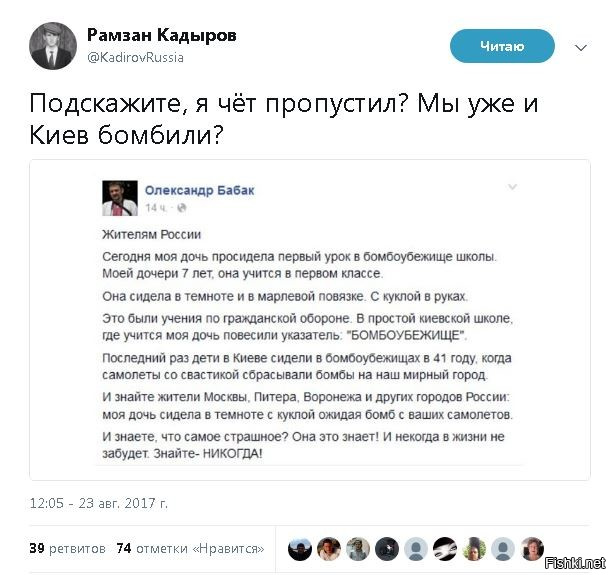Click fourth dark liker avatar
Image resolution: width=611 pixels, height=575 pixels.
(x=387, y=549)
